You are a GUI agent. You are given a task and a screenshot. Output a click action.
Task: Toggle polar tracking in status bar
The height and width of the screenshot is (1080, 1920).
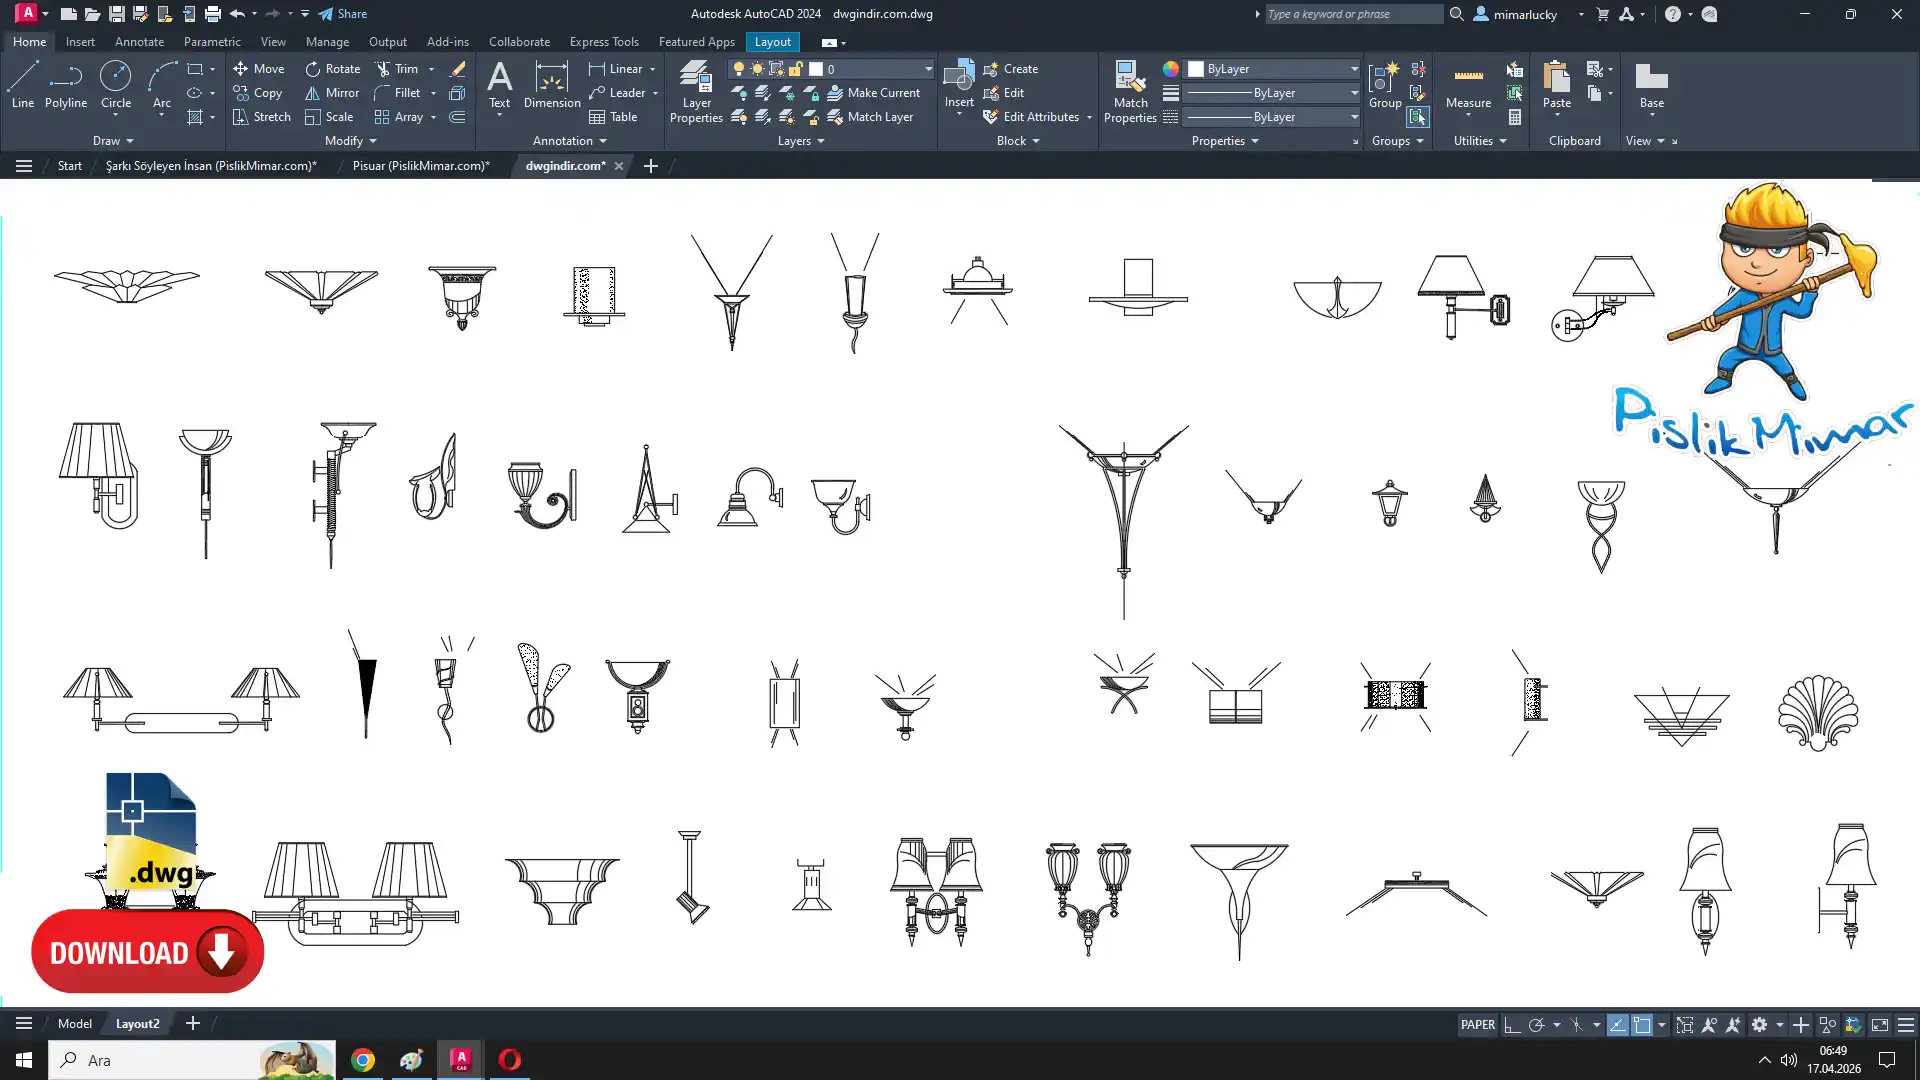(1537, 1025)
